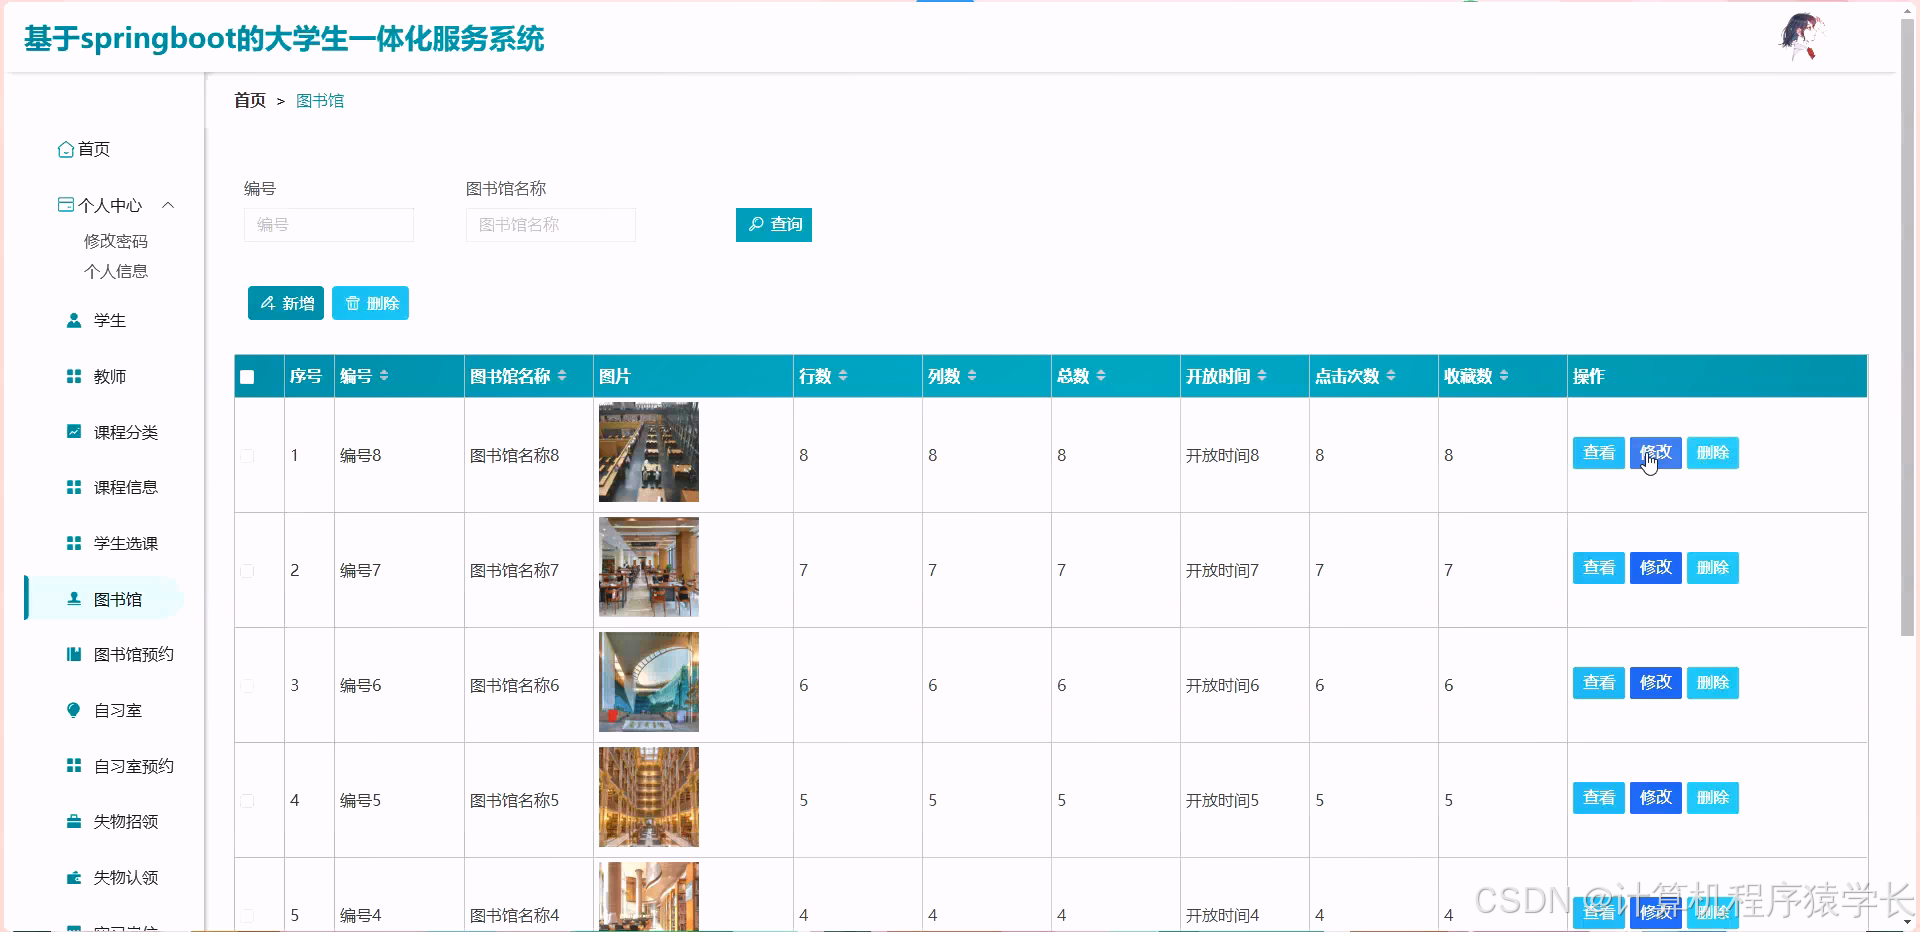Click the 失物招领 lost-and-found icon
The width and height of the screenshot is (1920, 932).
click(x=72, y=821)
